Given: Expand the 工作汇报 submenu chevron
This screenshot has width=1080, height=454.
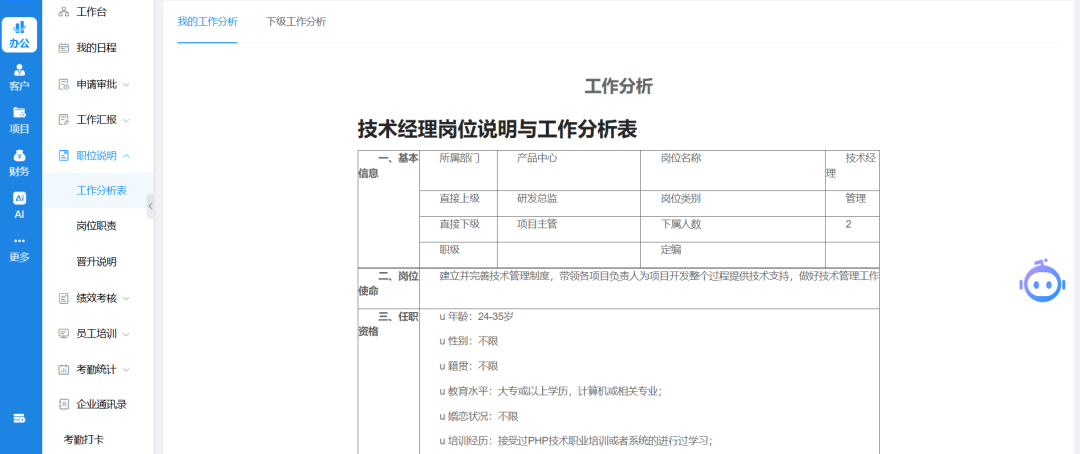Looking at the screenshot, I should 126,121.
